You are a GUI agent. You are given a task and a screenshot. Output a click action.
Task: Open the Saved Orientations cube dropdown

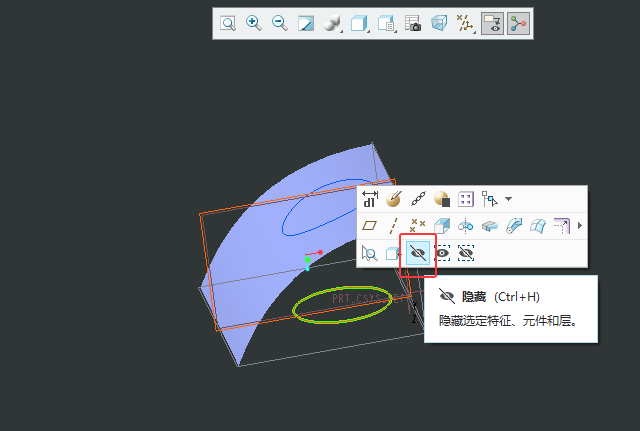coord(359,23)
